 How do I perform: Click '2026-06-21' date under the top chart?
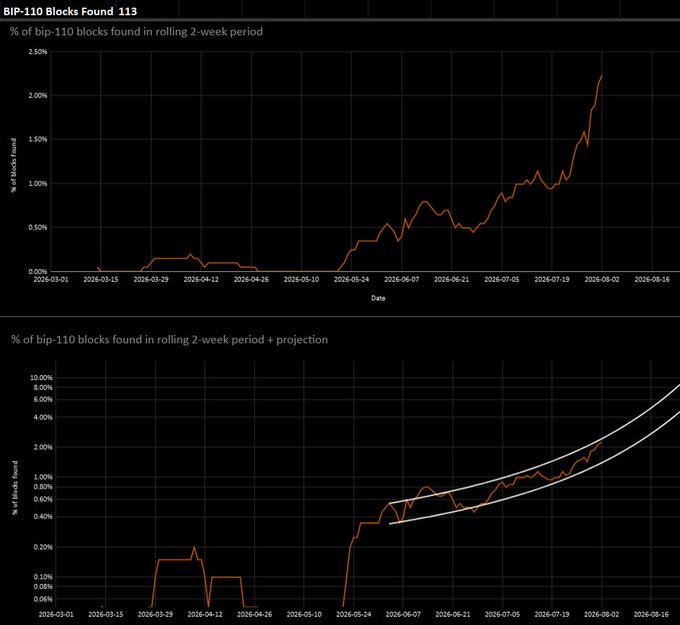click(451, 279)
